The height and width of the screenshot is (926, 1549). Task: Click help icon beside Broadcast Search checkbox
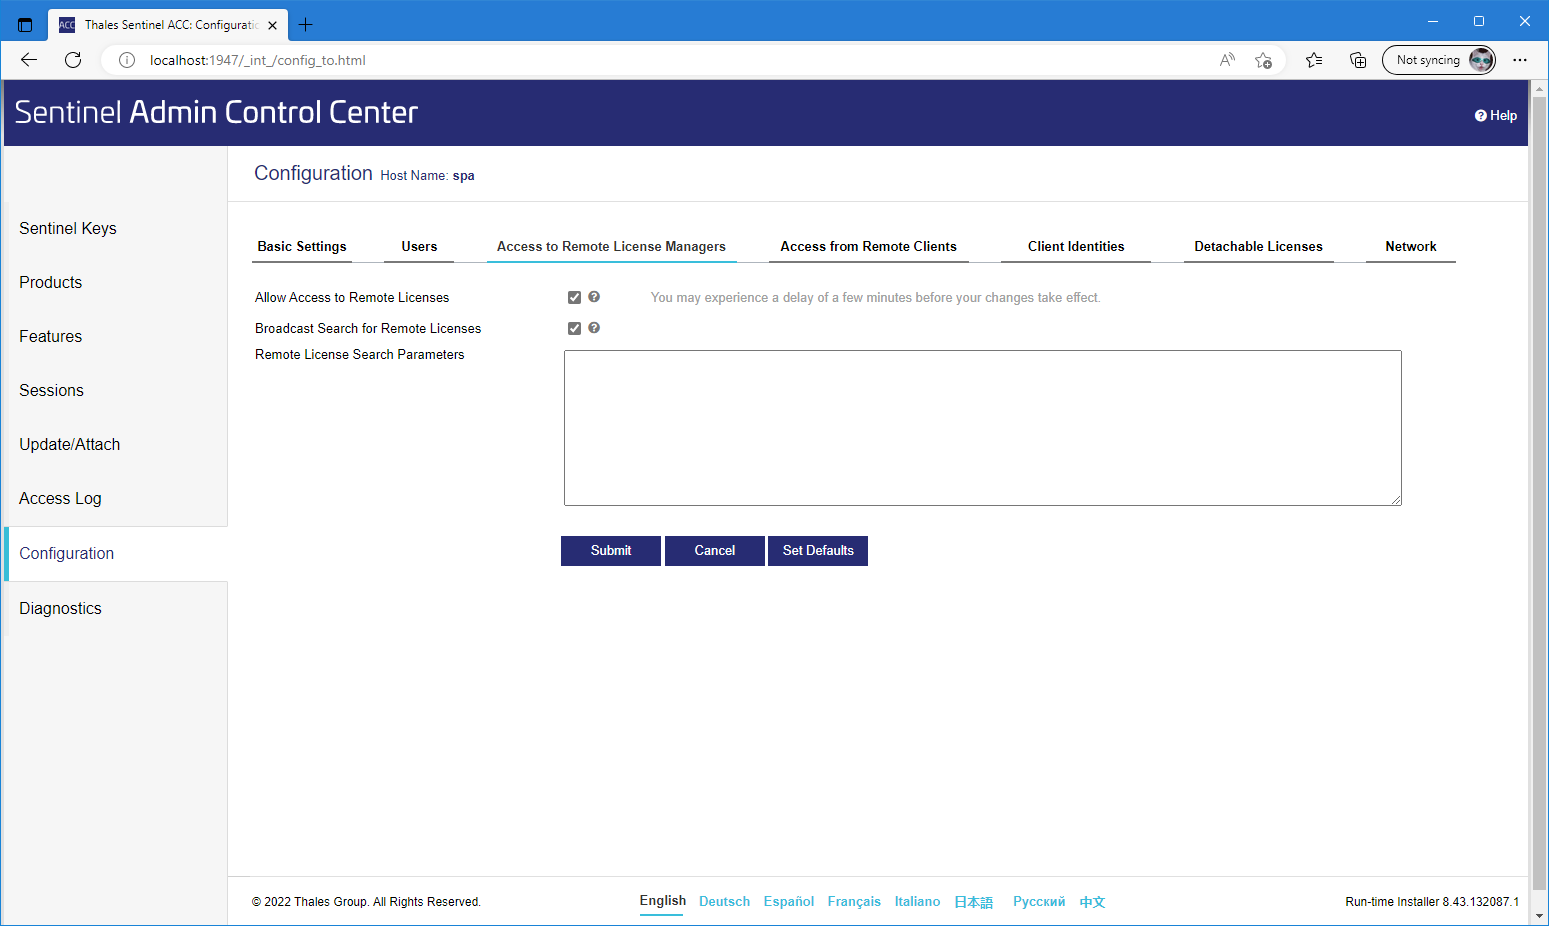[594, 328]
